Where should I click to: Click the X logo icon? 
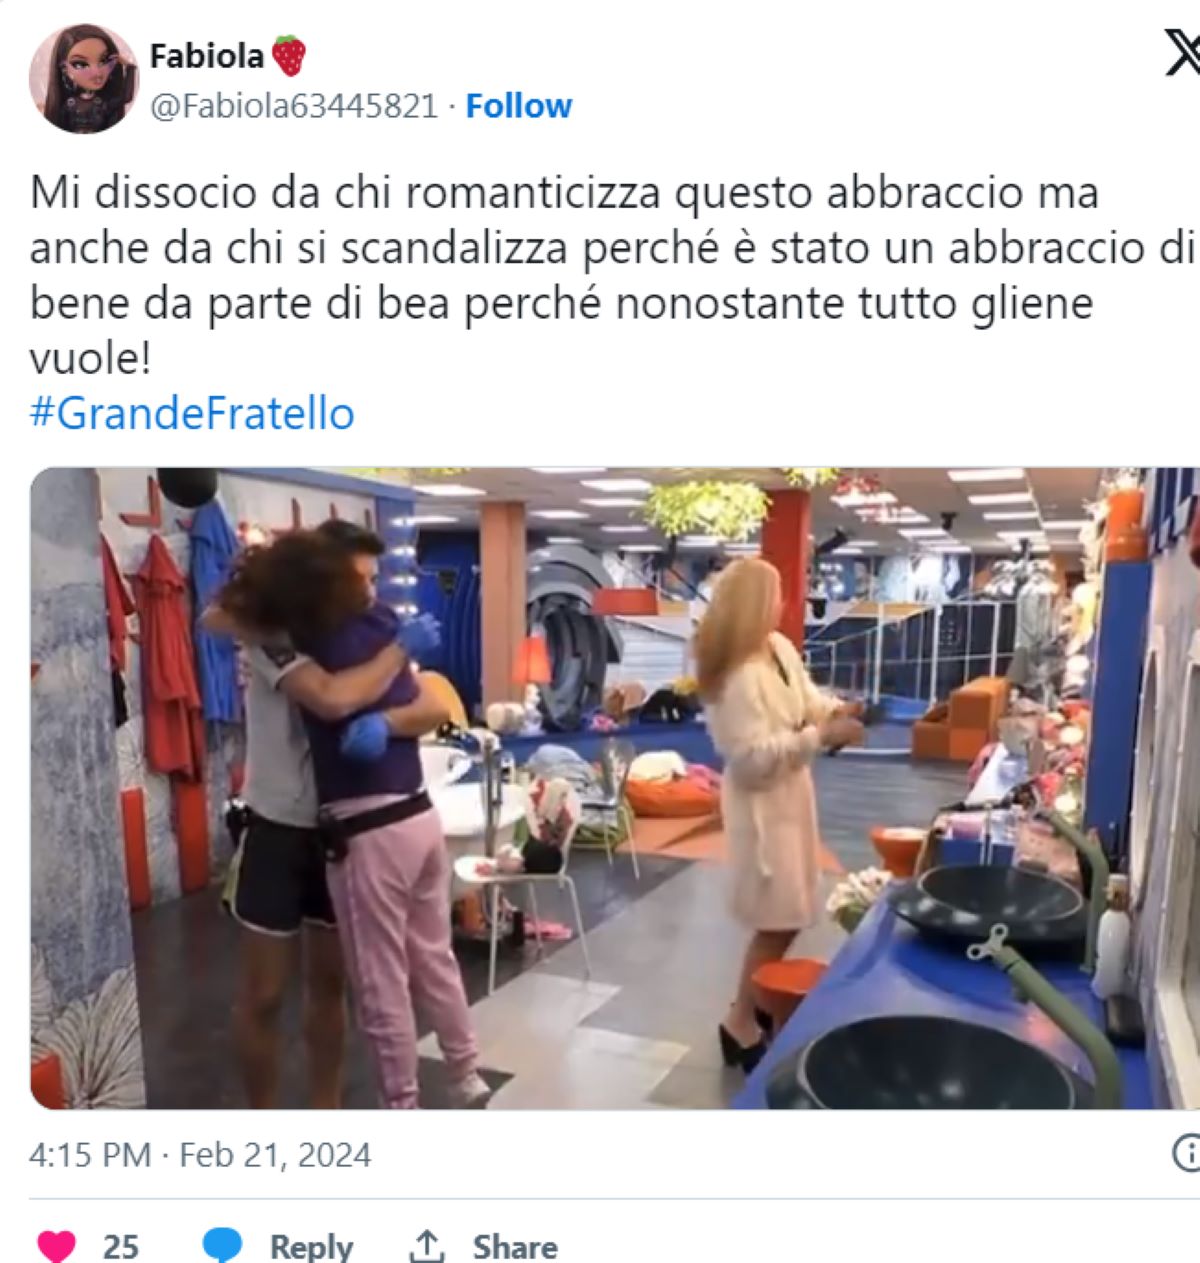point(1183,53)
